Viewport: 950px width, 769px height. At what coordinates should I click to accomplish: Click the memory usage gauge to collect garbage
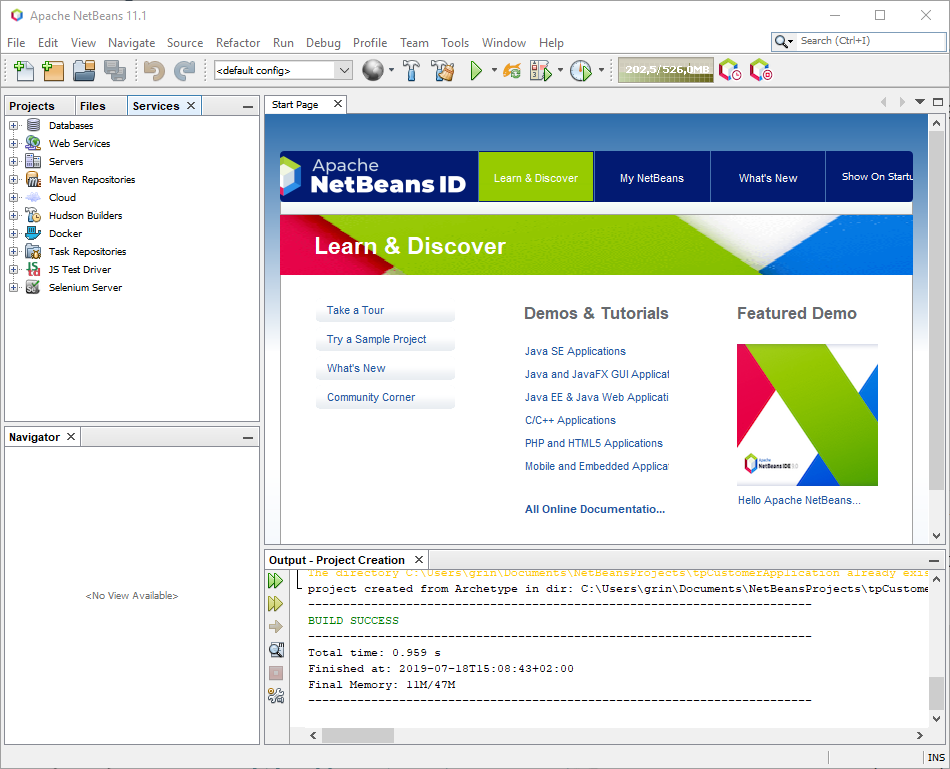tap(666, 70)
